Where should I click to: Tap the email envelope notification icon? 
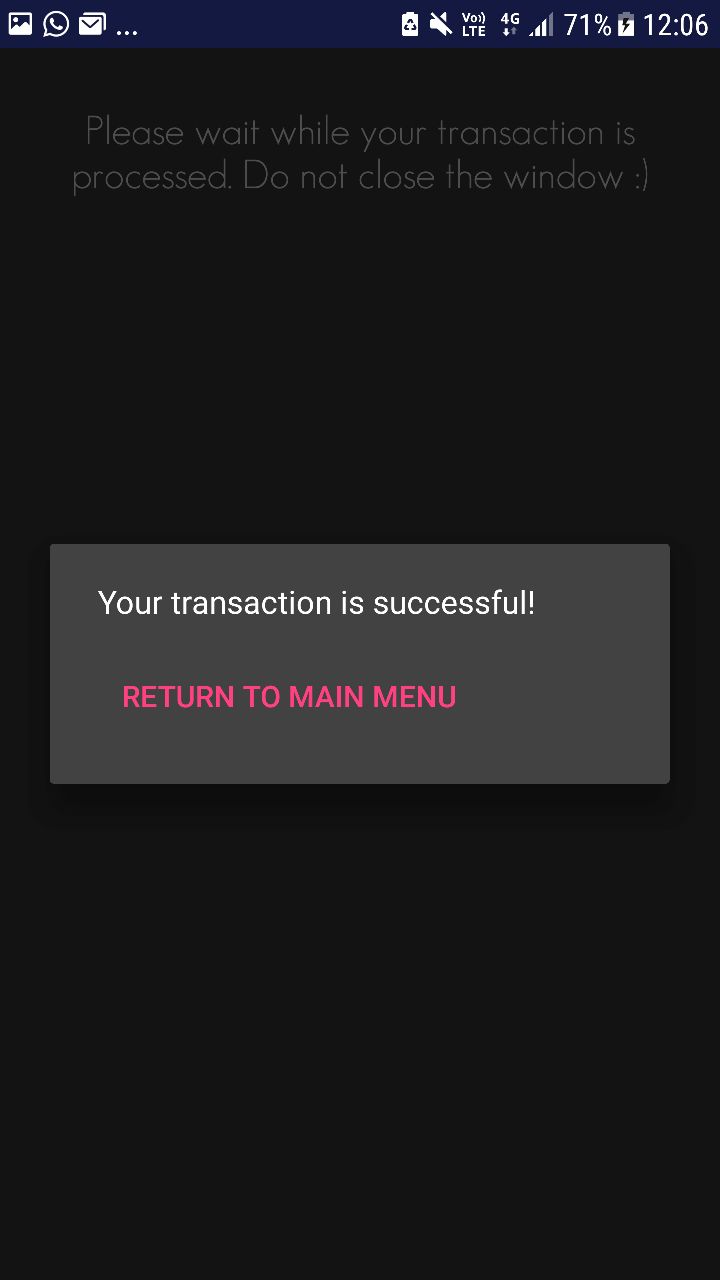[x=92, y=24]
